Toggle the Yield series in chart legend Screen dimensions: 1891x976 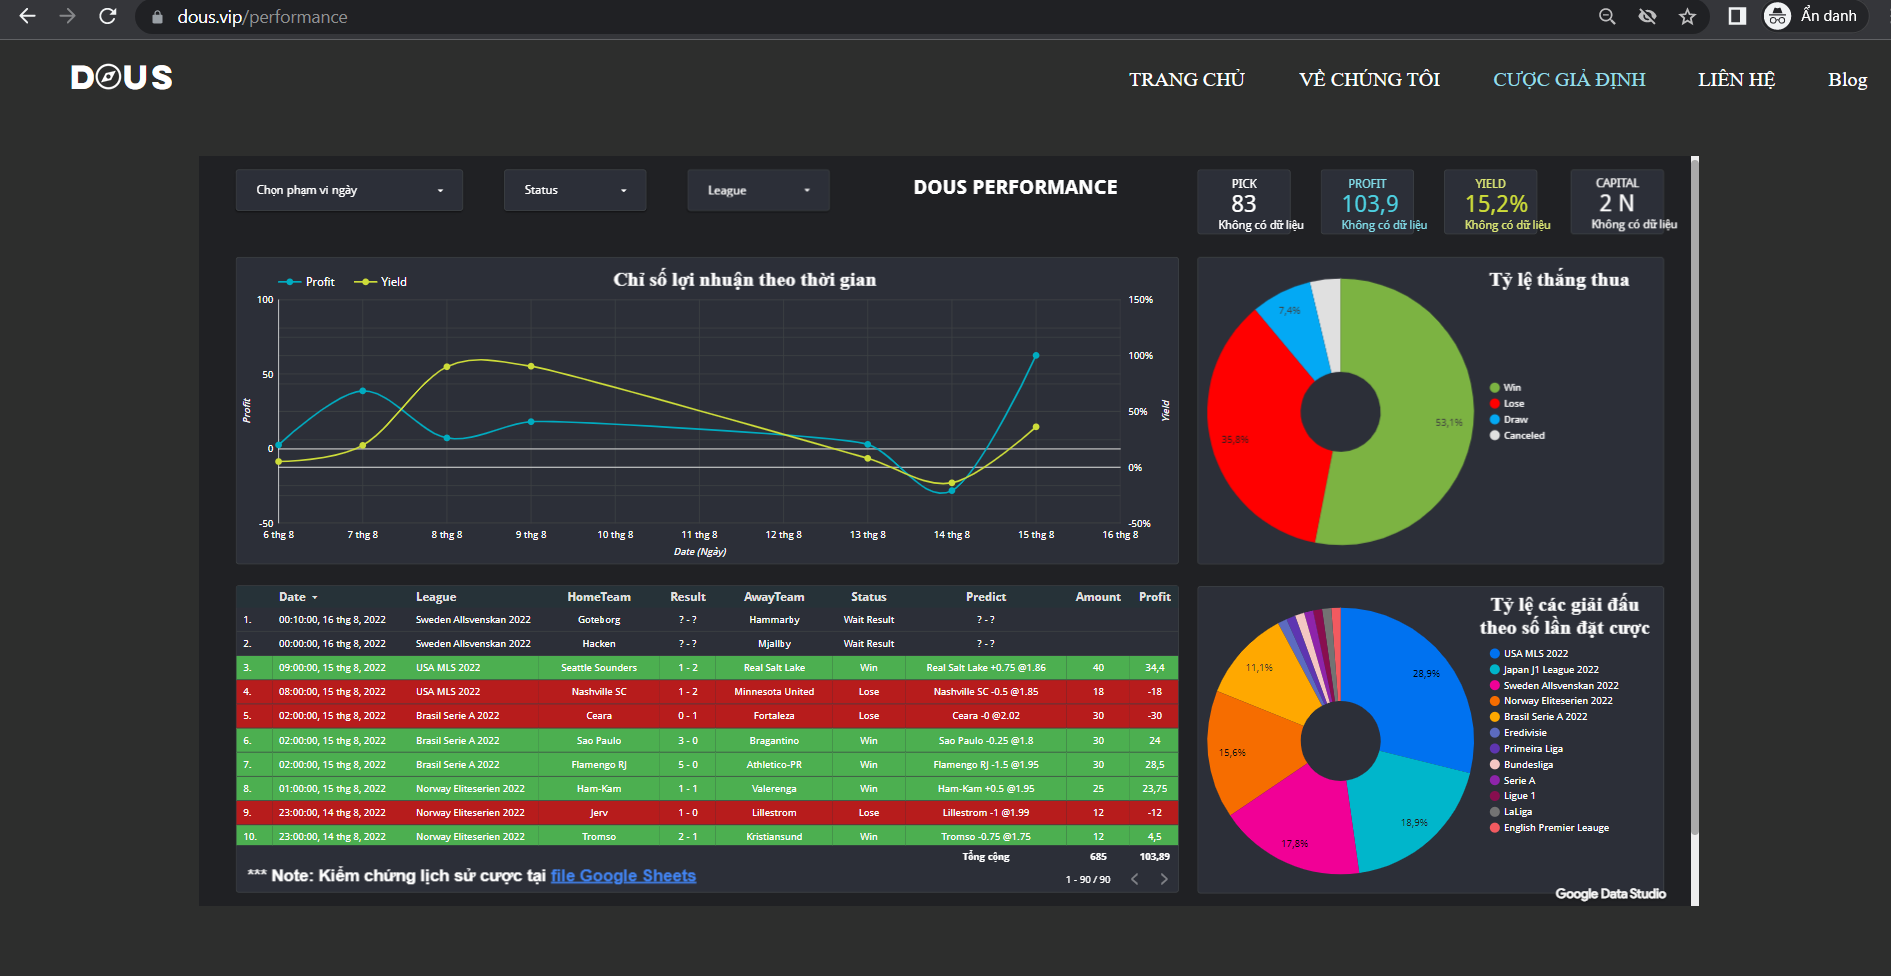(x=382, y=282)
